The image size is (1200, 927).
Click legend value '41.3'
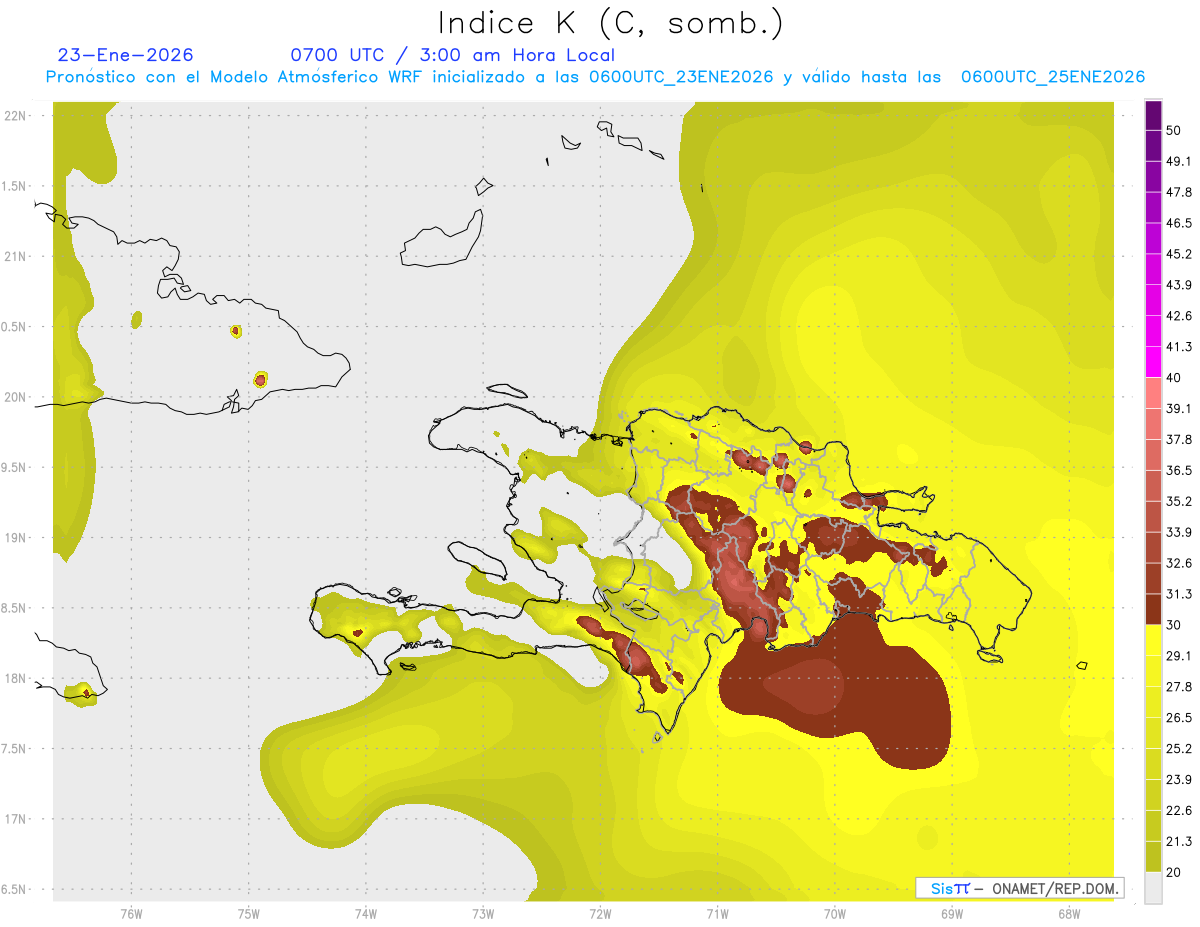pos(1179,347)
